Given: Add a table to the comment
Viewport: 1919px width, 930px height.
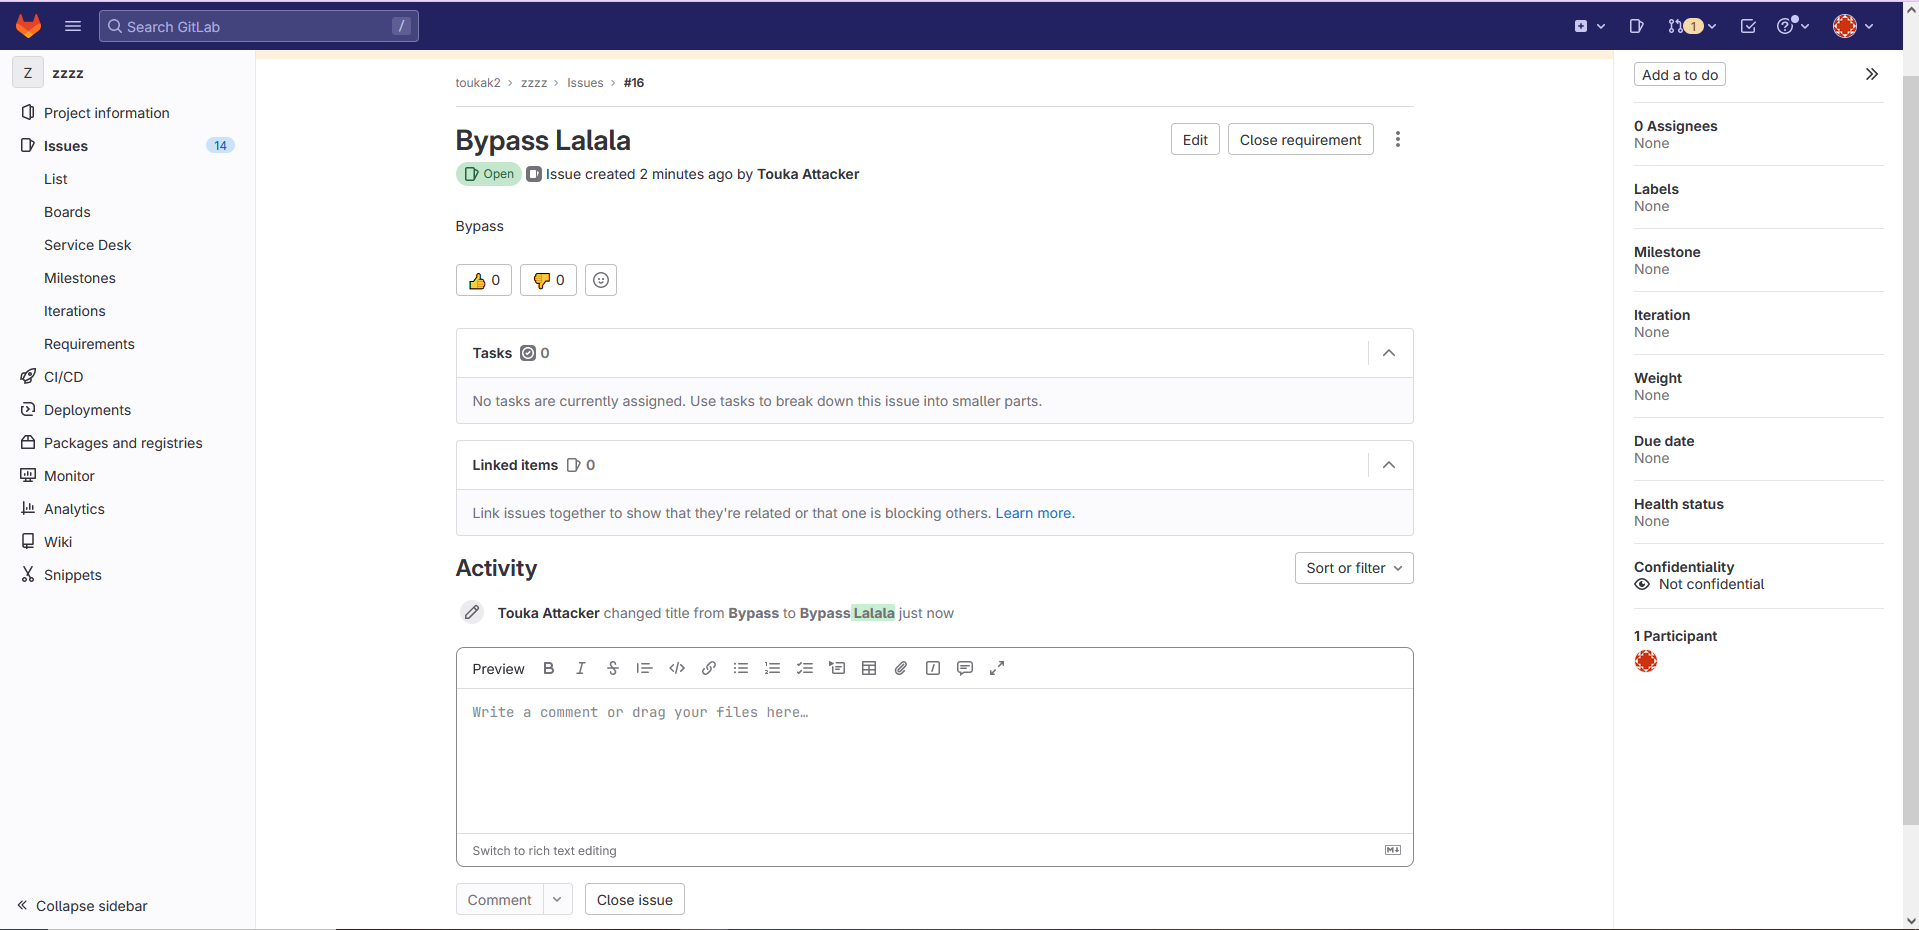Looking at the screenshot, I should click(869, 669).
